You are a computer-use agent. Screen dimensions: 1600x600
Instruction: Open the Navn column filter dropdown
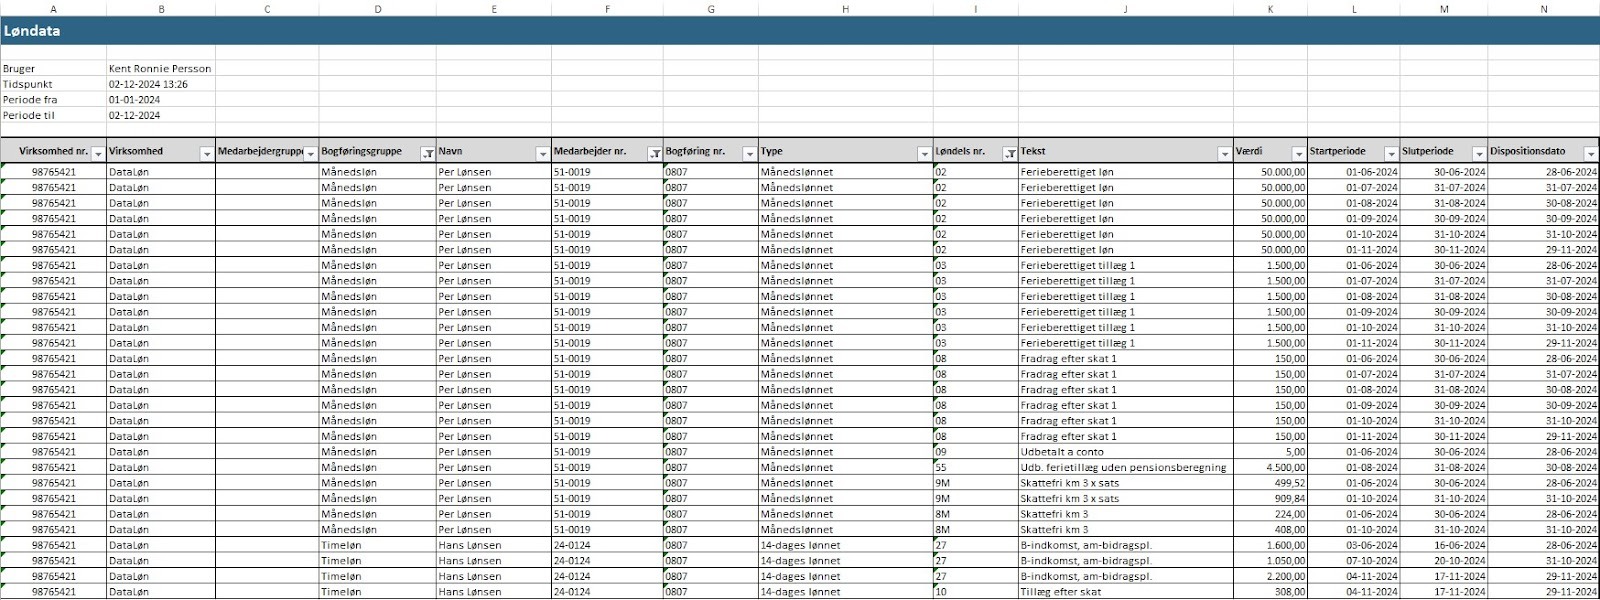coord(543,153)
